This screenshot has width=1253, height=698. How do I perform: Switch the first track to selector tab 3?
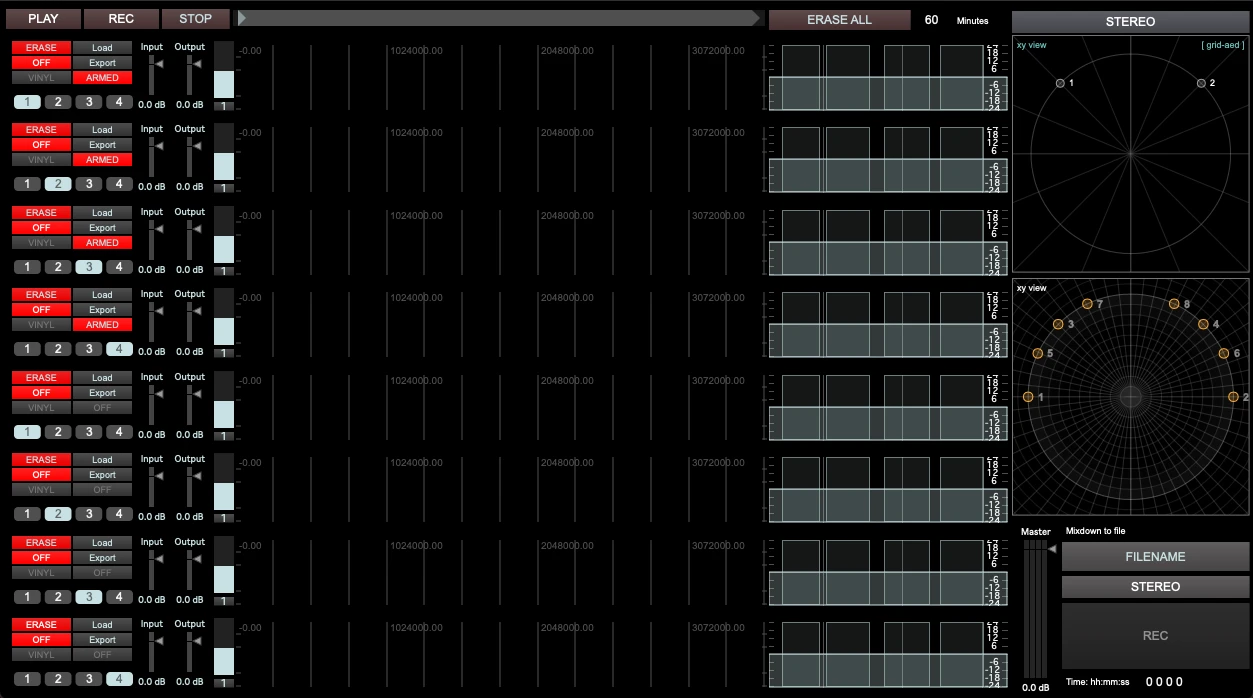click(89, 102)
